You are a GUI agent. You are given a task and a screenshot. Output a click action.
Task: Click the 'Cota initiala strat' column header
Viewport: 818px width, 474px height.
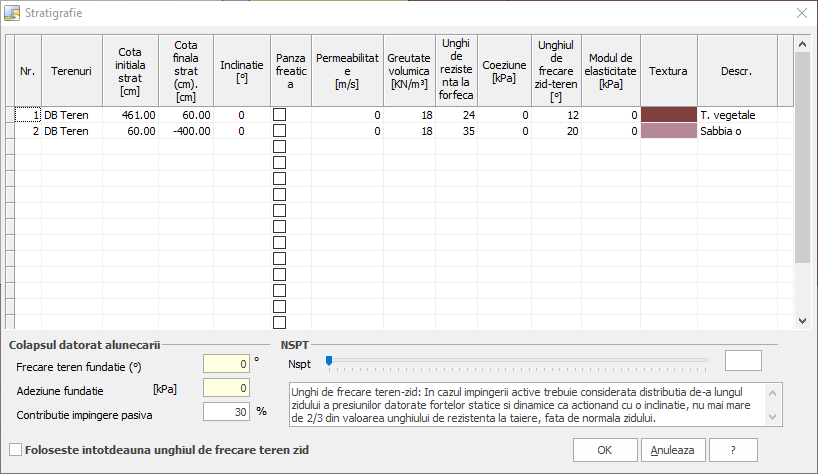coord(130,71)
